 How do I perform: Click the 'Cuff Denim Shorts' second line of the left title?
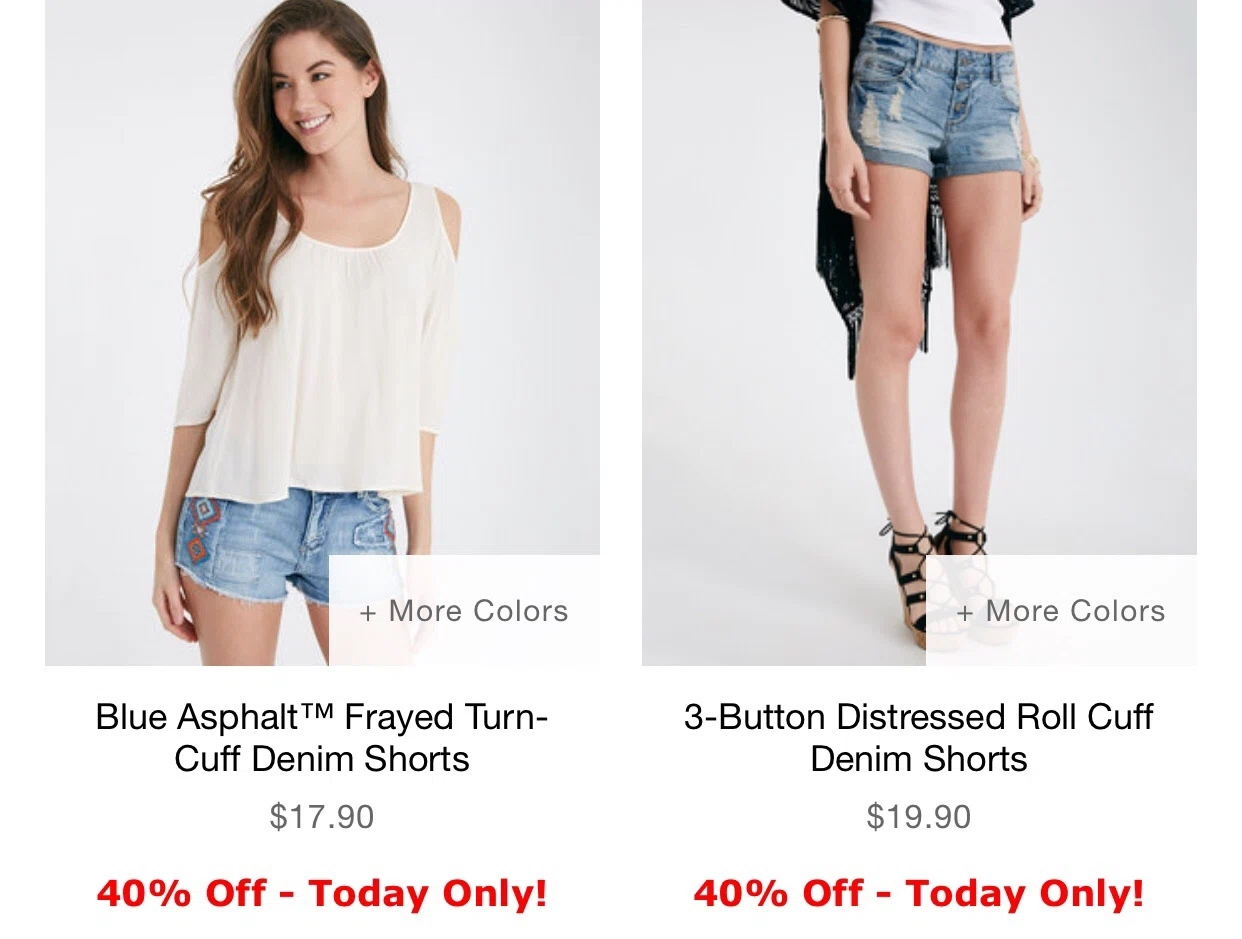tap(322, 758)
